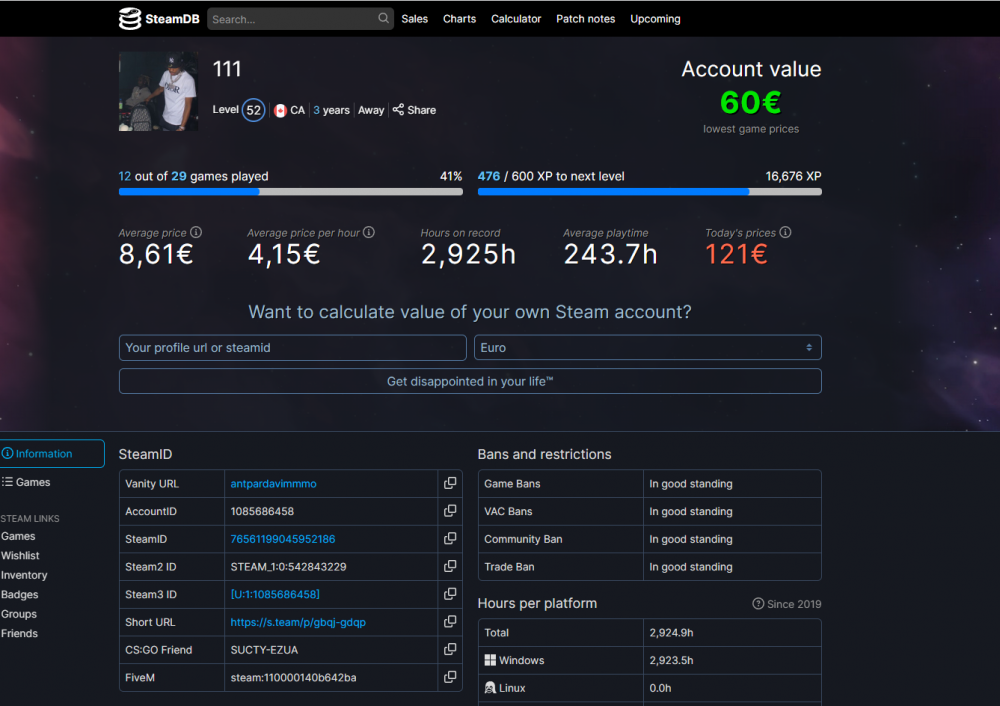The width and height of the screenshot is (1000, 706).
Task: Click the search magnifier icon
Action: 383,18
